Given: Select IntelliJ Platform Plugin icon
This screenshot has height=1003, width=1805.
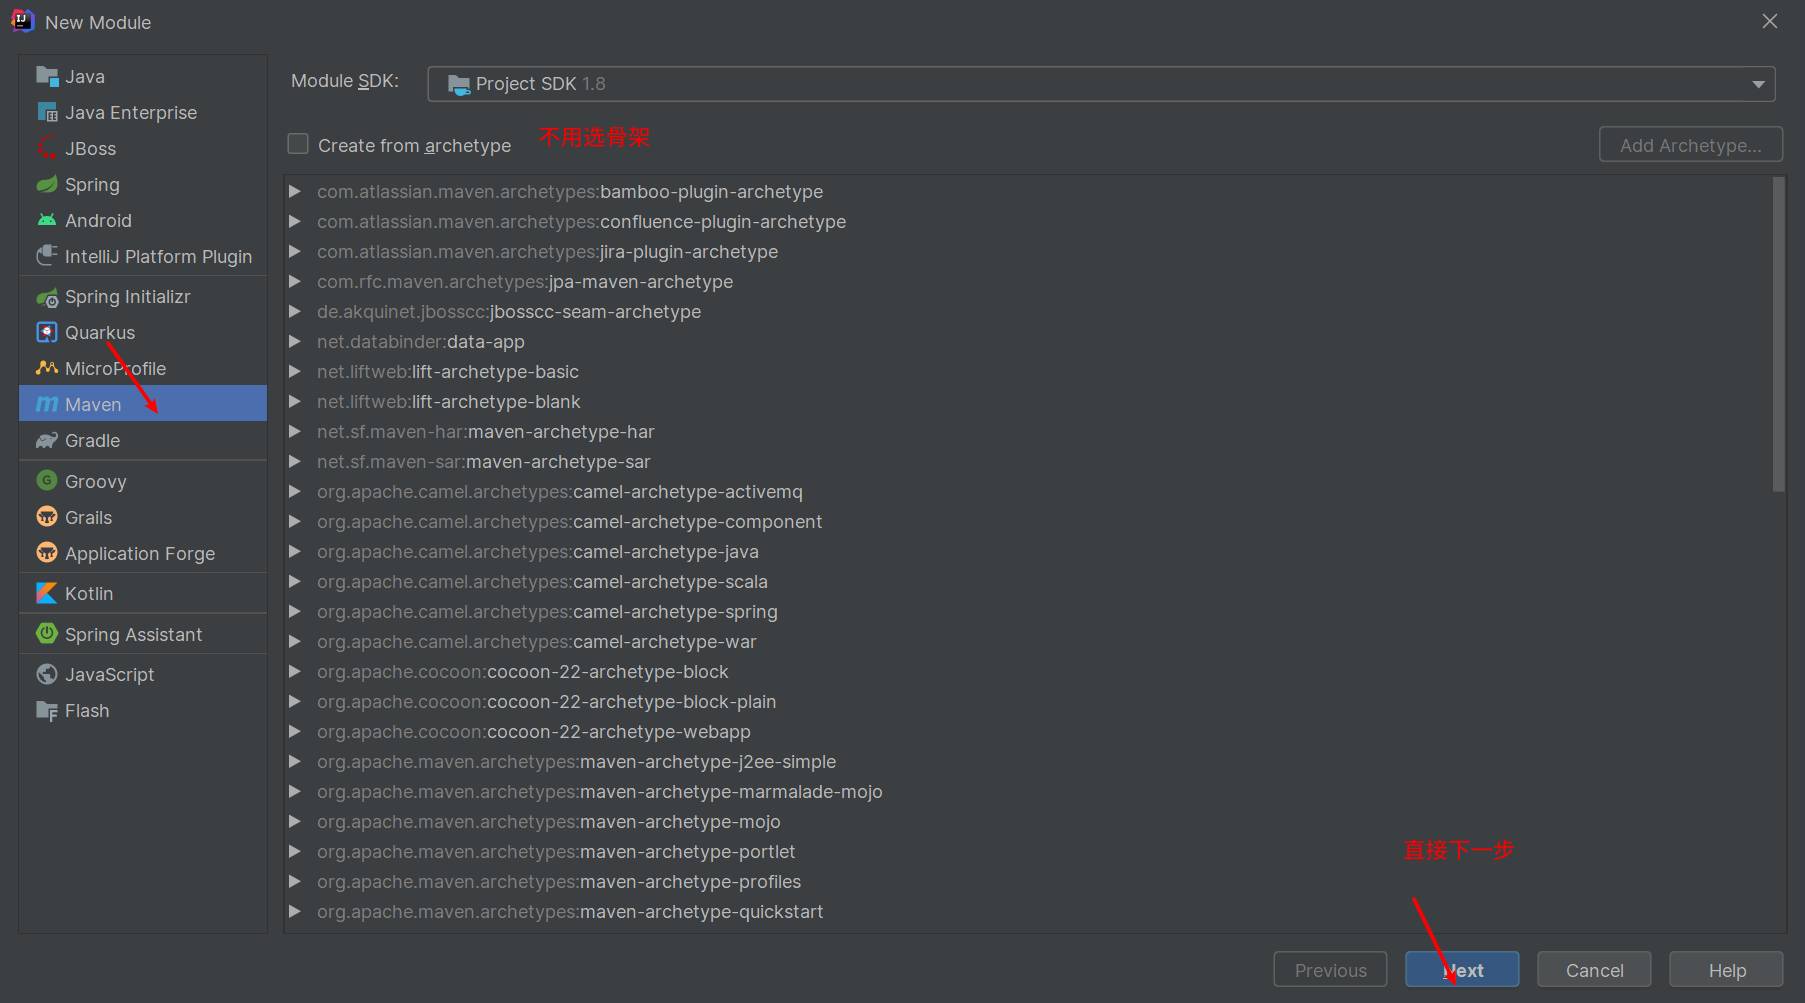Looking at the screenshot, I should 47,256.
